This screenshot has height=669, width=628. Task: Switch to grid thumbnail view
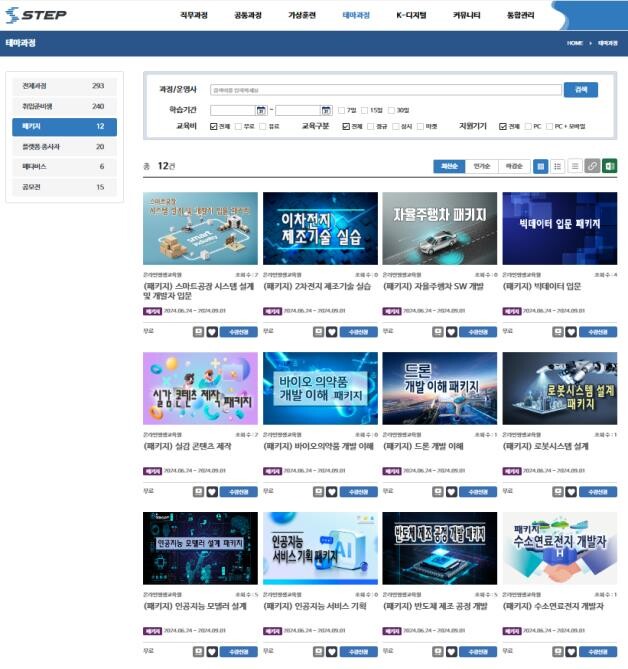click(x=541, y=166)
